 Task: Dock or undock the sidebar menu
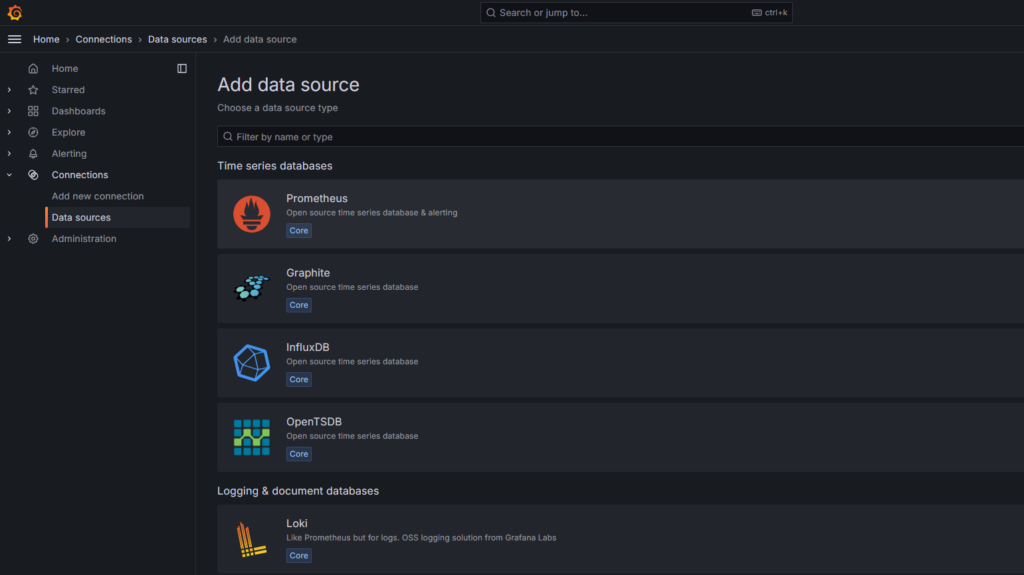pyautogui.click(x=182, y=69)
